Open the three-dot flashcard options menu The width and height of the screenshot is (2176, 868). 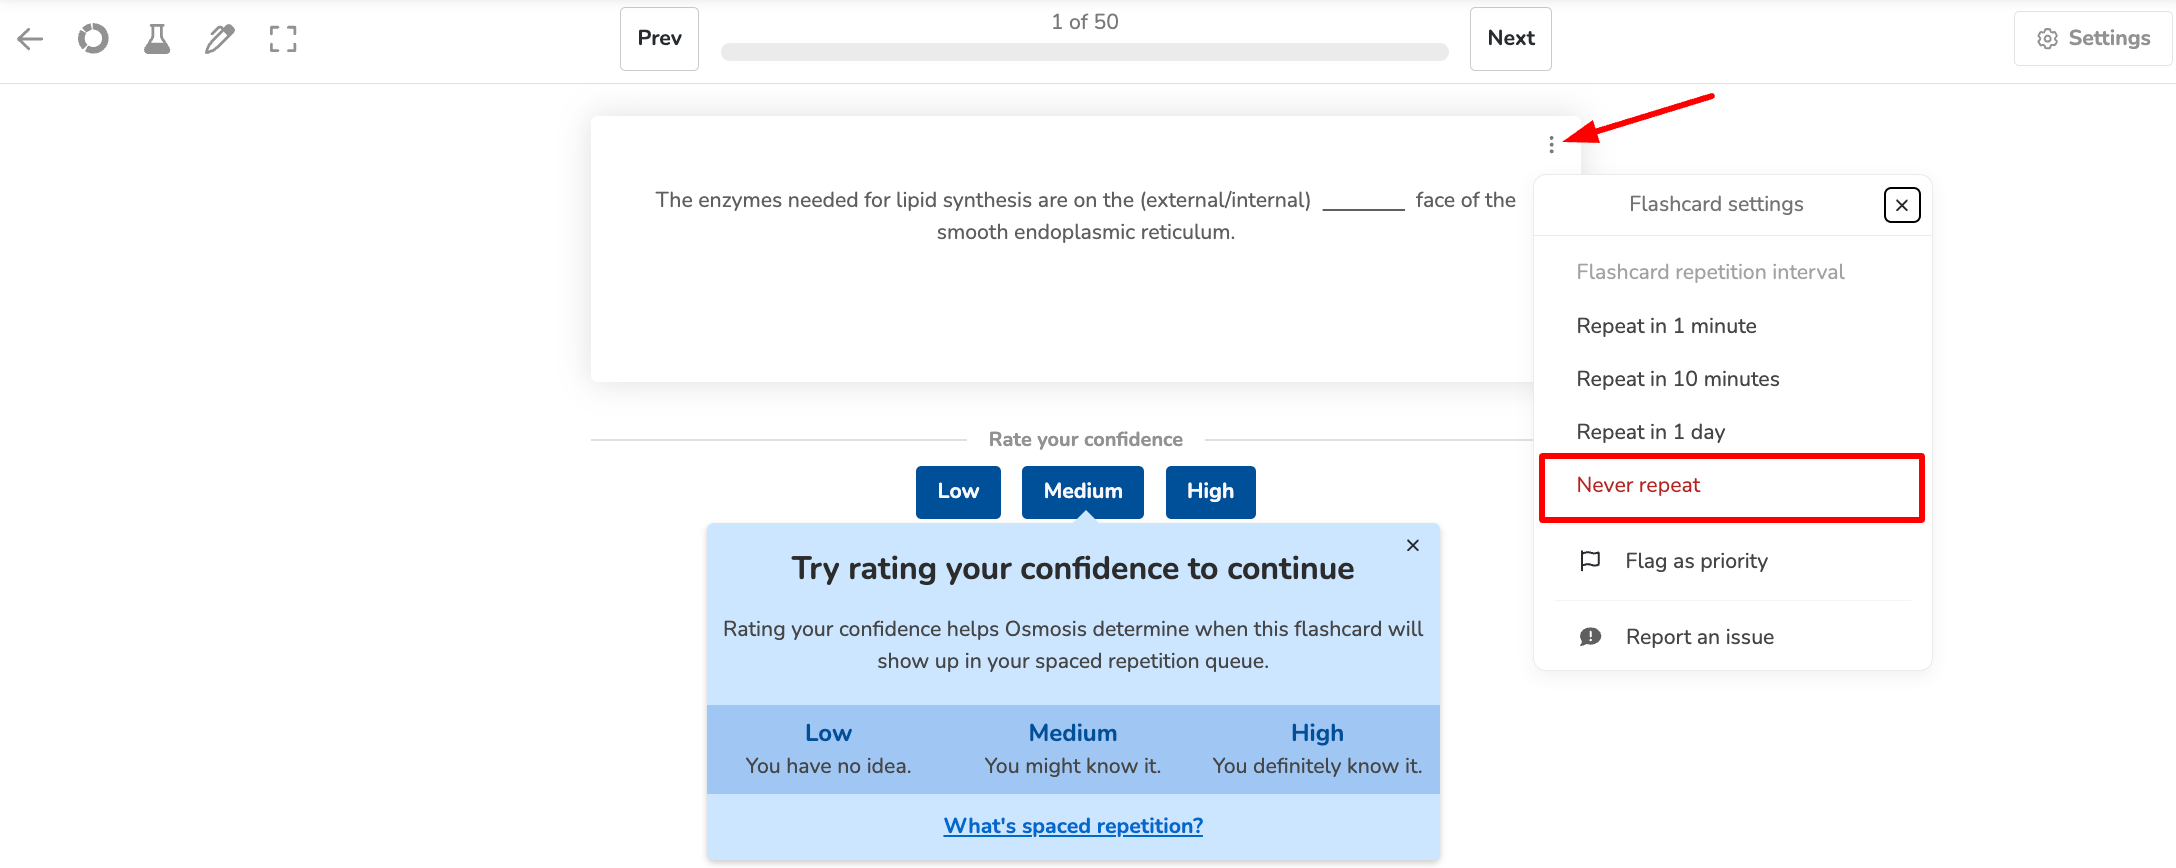coord(1551,145)
